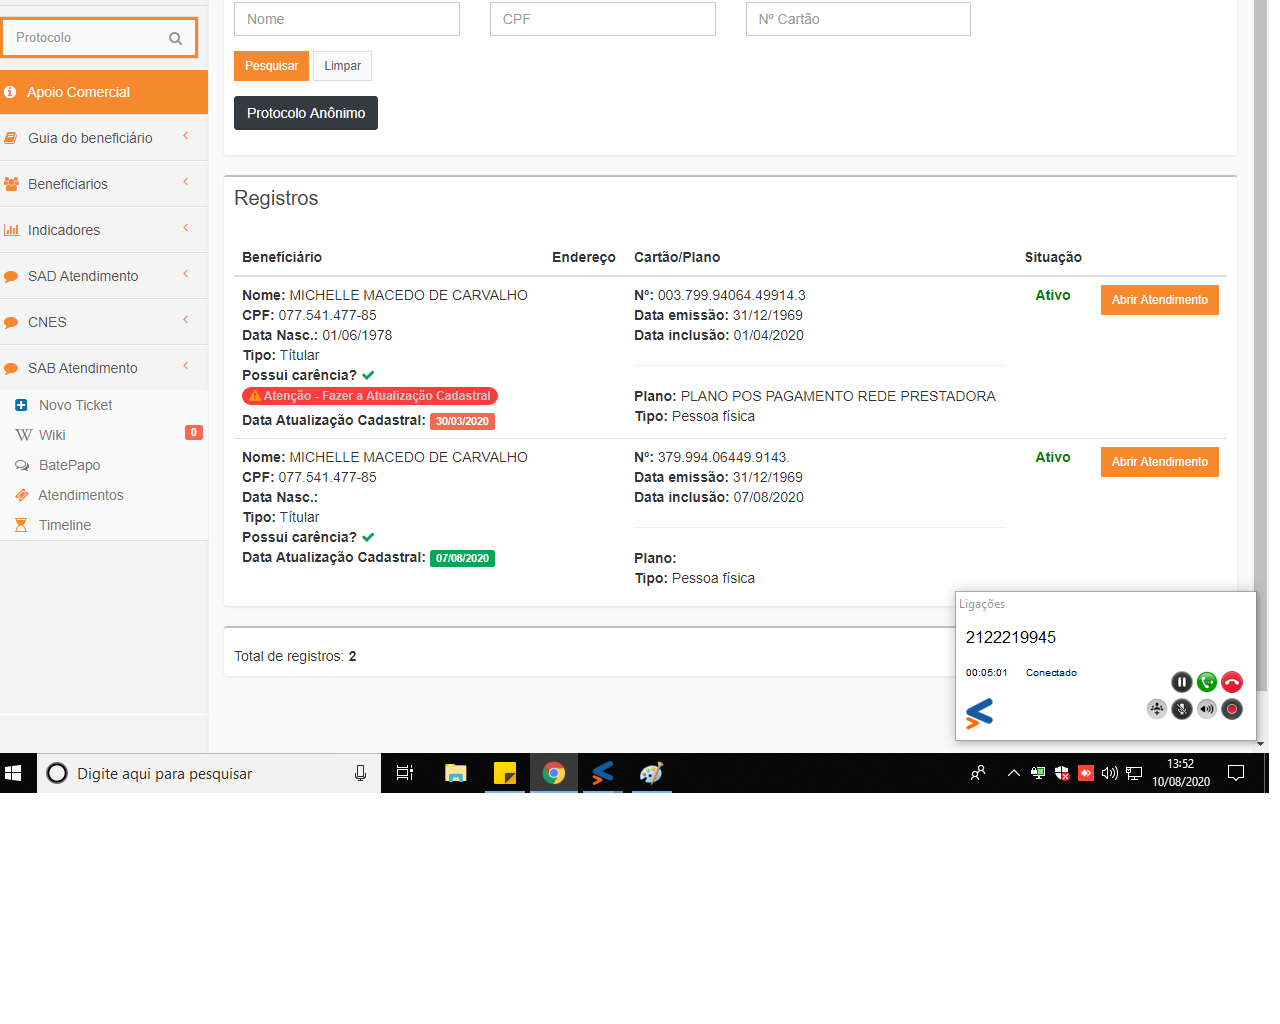Screen dimensions: 1280x1024
Task: Click Abrir Atendimento for card 003.799.94064.49914.3
Action: coord(1159,300)
